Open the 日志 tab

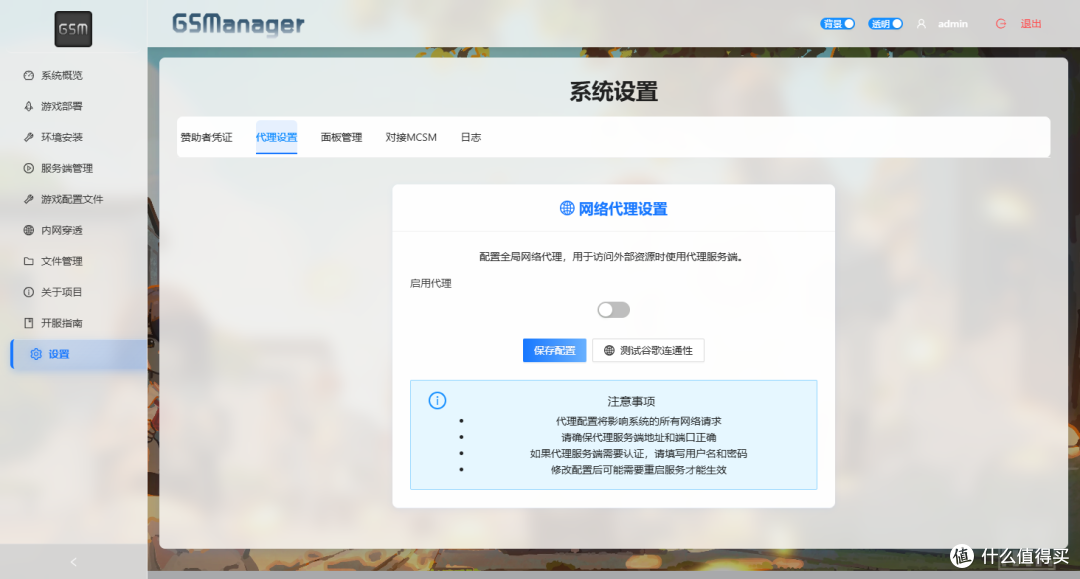point(470,137)
